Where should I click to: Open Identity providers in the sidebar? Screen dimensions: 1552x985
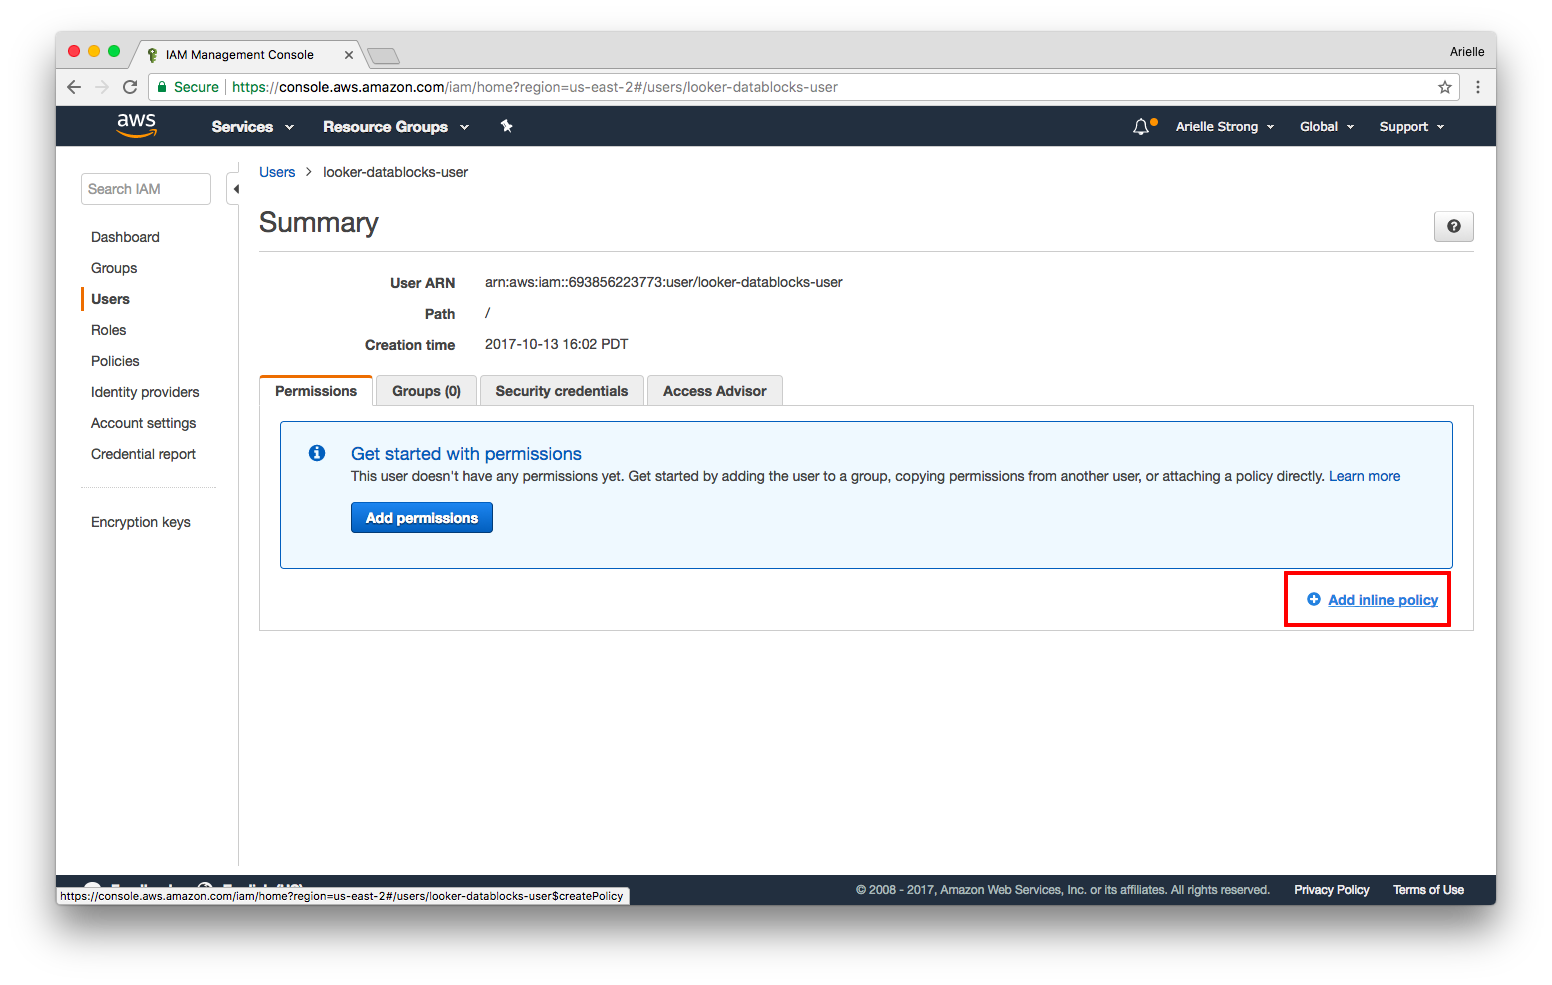click(x=145, y=392)
